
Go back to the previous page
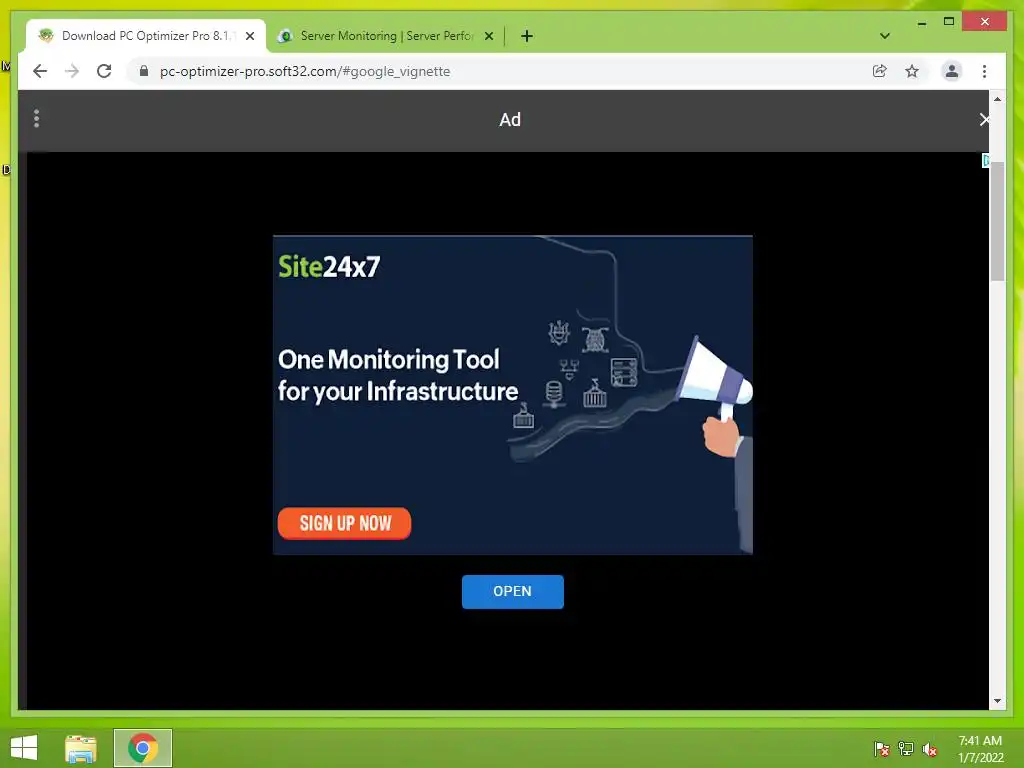point(40,71)
